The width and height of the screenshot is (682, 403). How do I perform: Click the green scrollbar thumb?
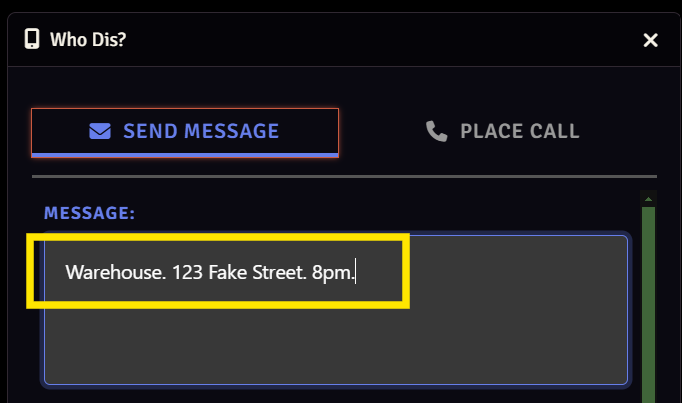pos(648,300)
